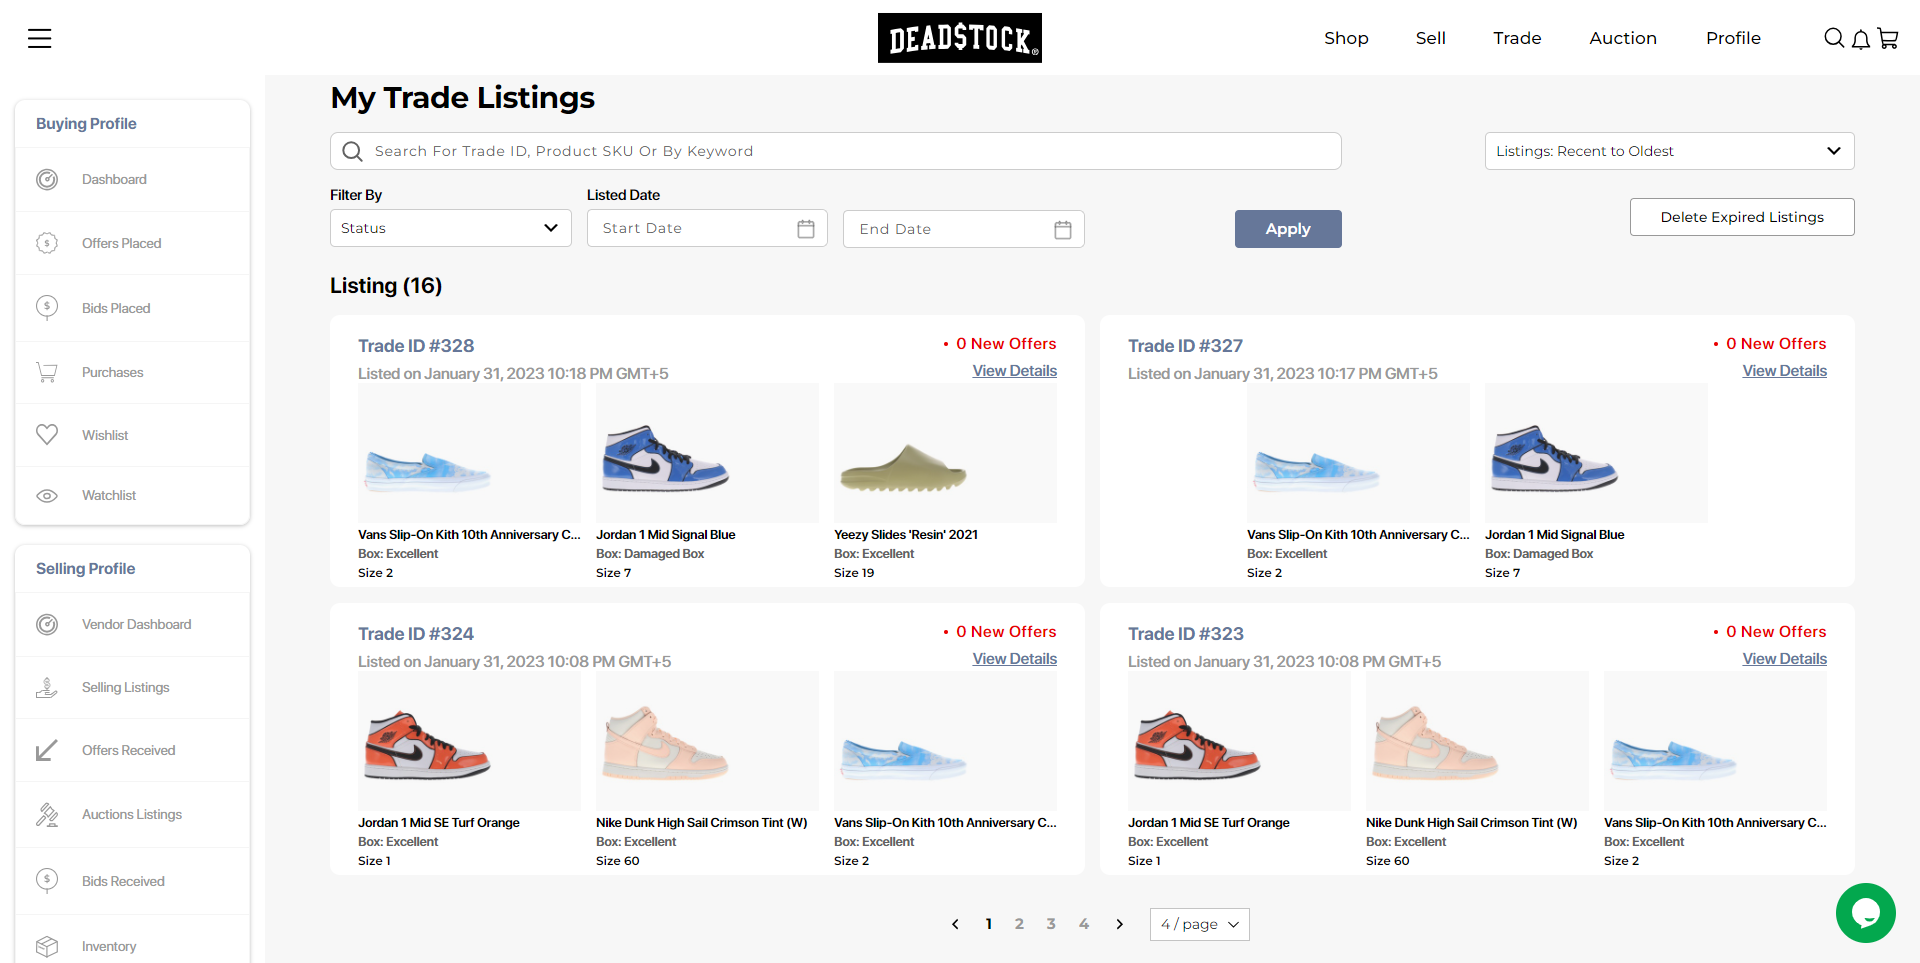Open the Auction menu

(1623, 38)
